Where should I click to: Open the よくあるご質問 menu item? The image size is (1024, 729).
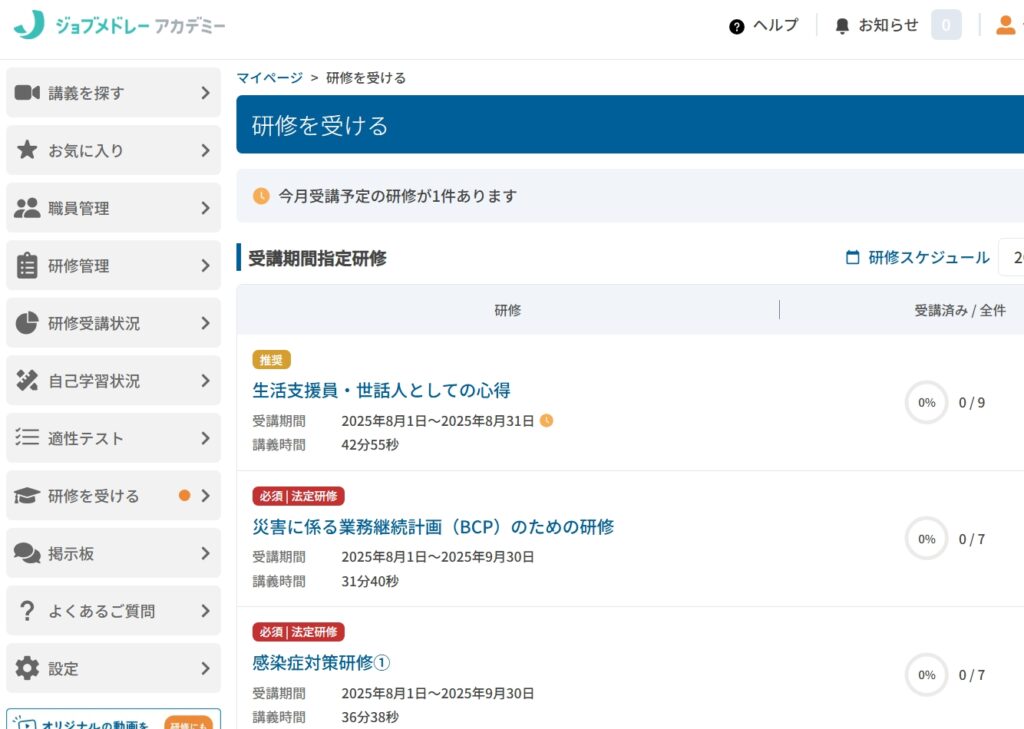(114, 611)
